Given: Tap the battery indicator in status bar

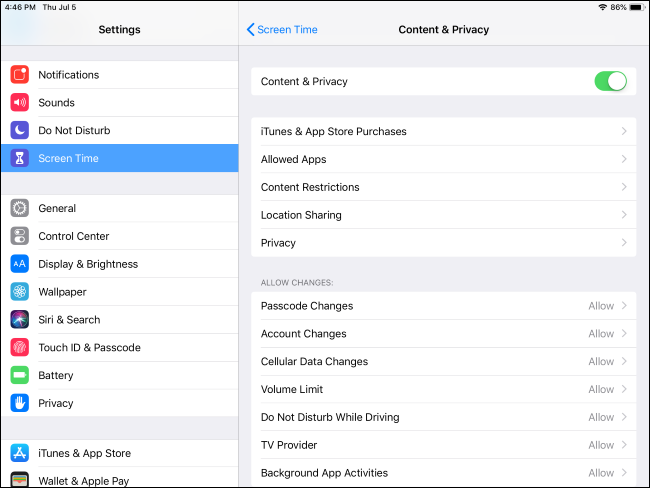Looking at the screenshot, I should pyautogui.click(x=635, y=7).
